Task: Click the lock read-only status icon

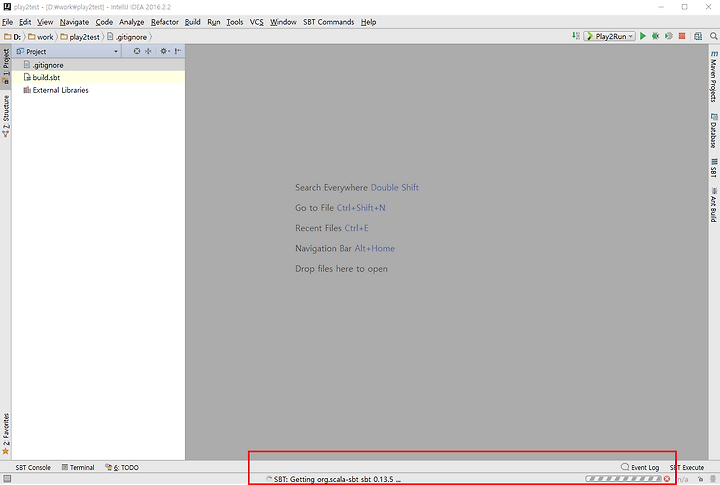Action: tap(700, 479)
